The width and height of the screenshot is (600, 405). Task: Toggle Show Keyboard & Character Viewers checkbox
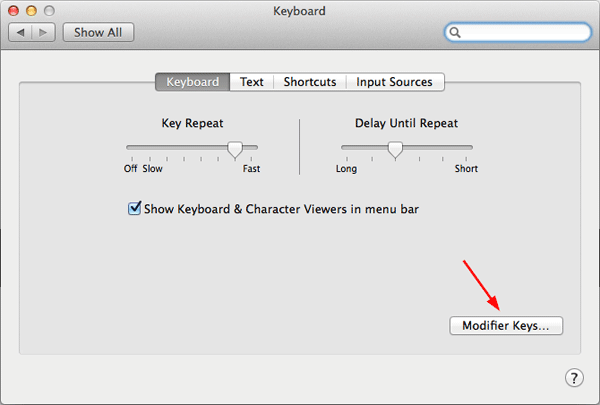coord(134,209)
